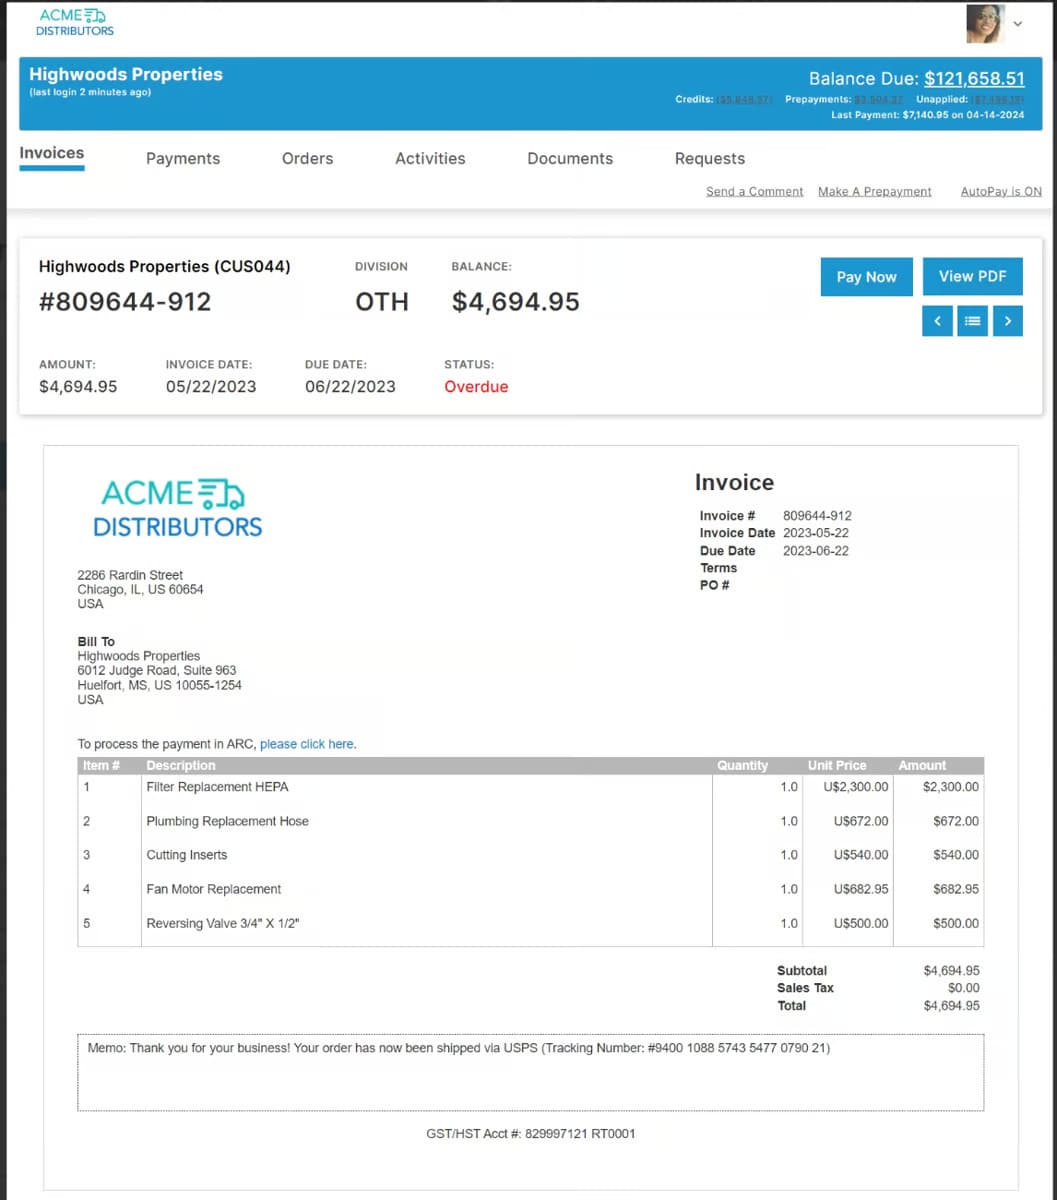The width and height of the screenshot is (1057, 1200).
Task: Click the Pay Now button
Action: [x=867, y=277]
